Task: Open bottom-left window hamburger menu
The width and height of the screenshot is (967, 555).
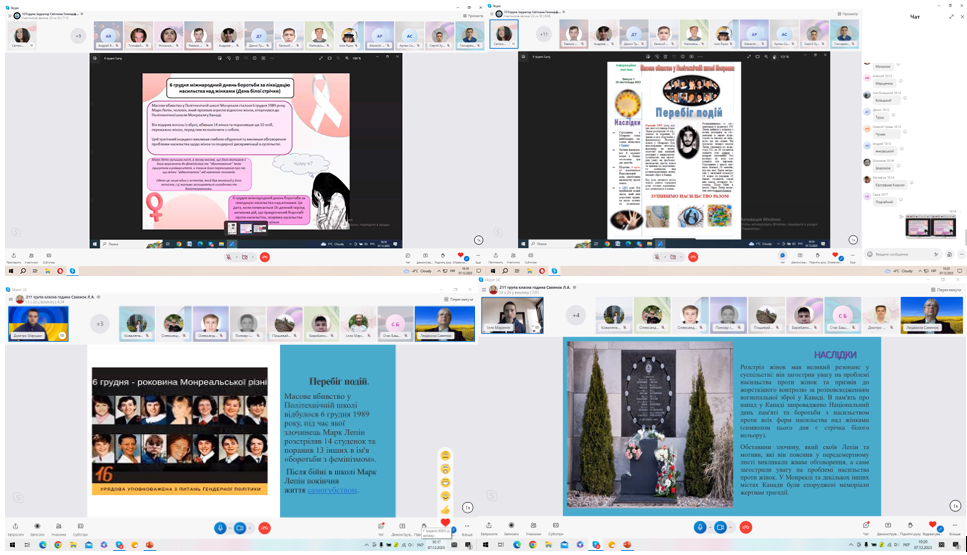Action: click(x=10, y=299)
